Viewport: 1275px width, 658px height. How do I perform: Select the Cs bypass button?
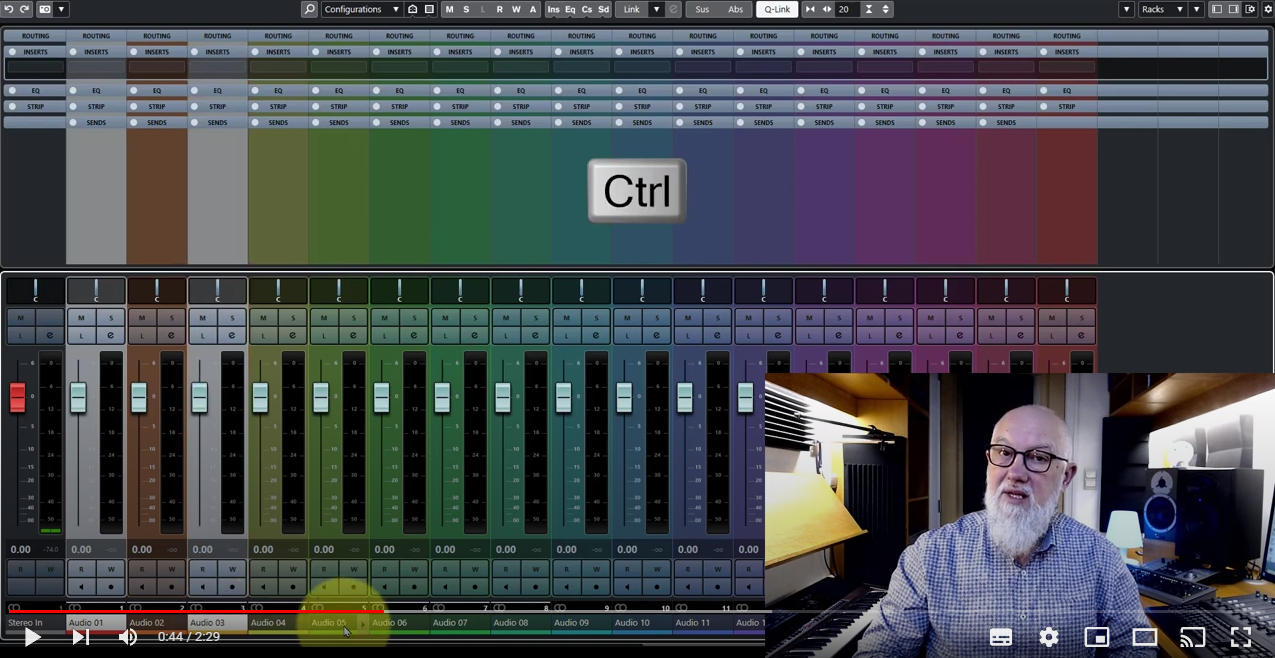coord(587,9)
